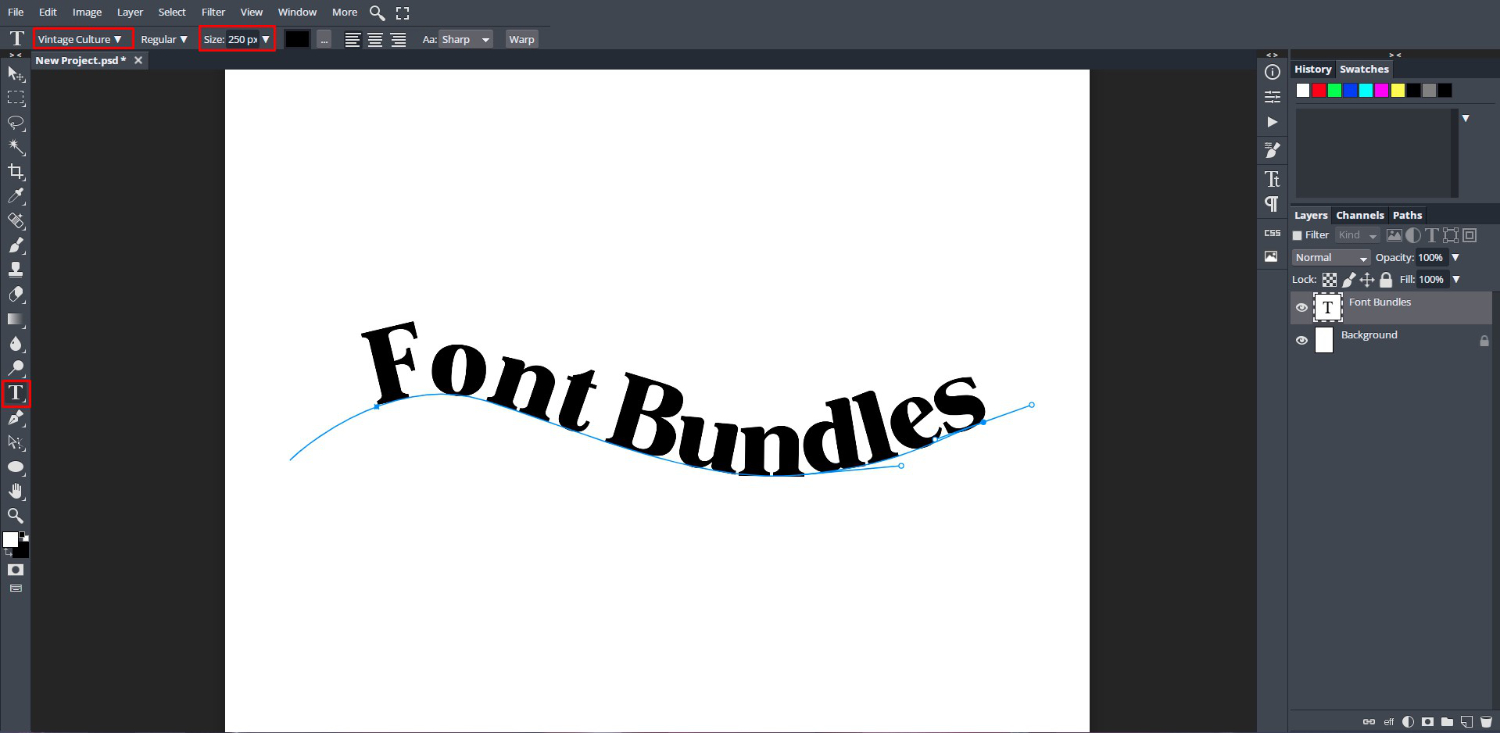Select the Brush tool
This screenshot has width=1500, height=733.
[x=16, y=245]
